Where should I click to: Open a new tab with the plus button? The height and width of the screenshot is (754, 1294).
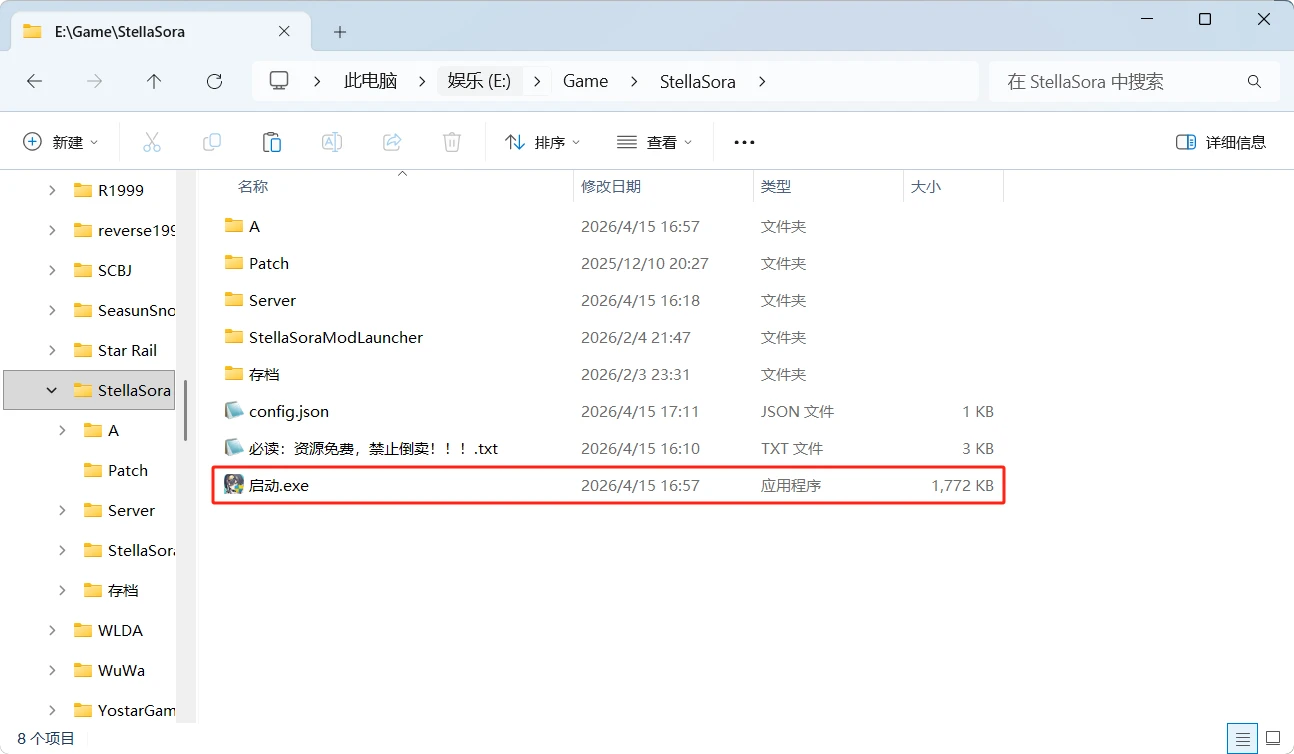(339, 31)
